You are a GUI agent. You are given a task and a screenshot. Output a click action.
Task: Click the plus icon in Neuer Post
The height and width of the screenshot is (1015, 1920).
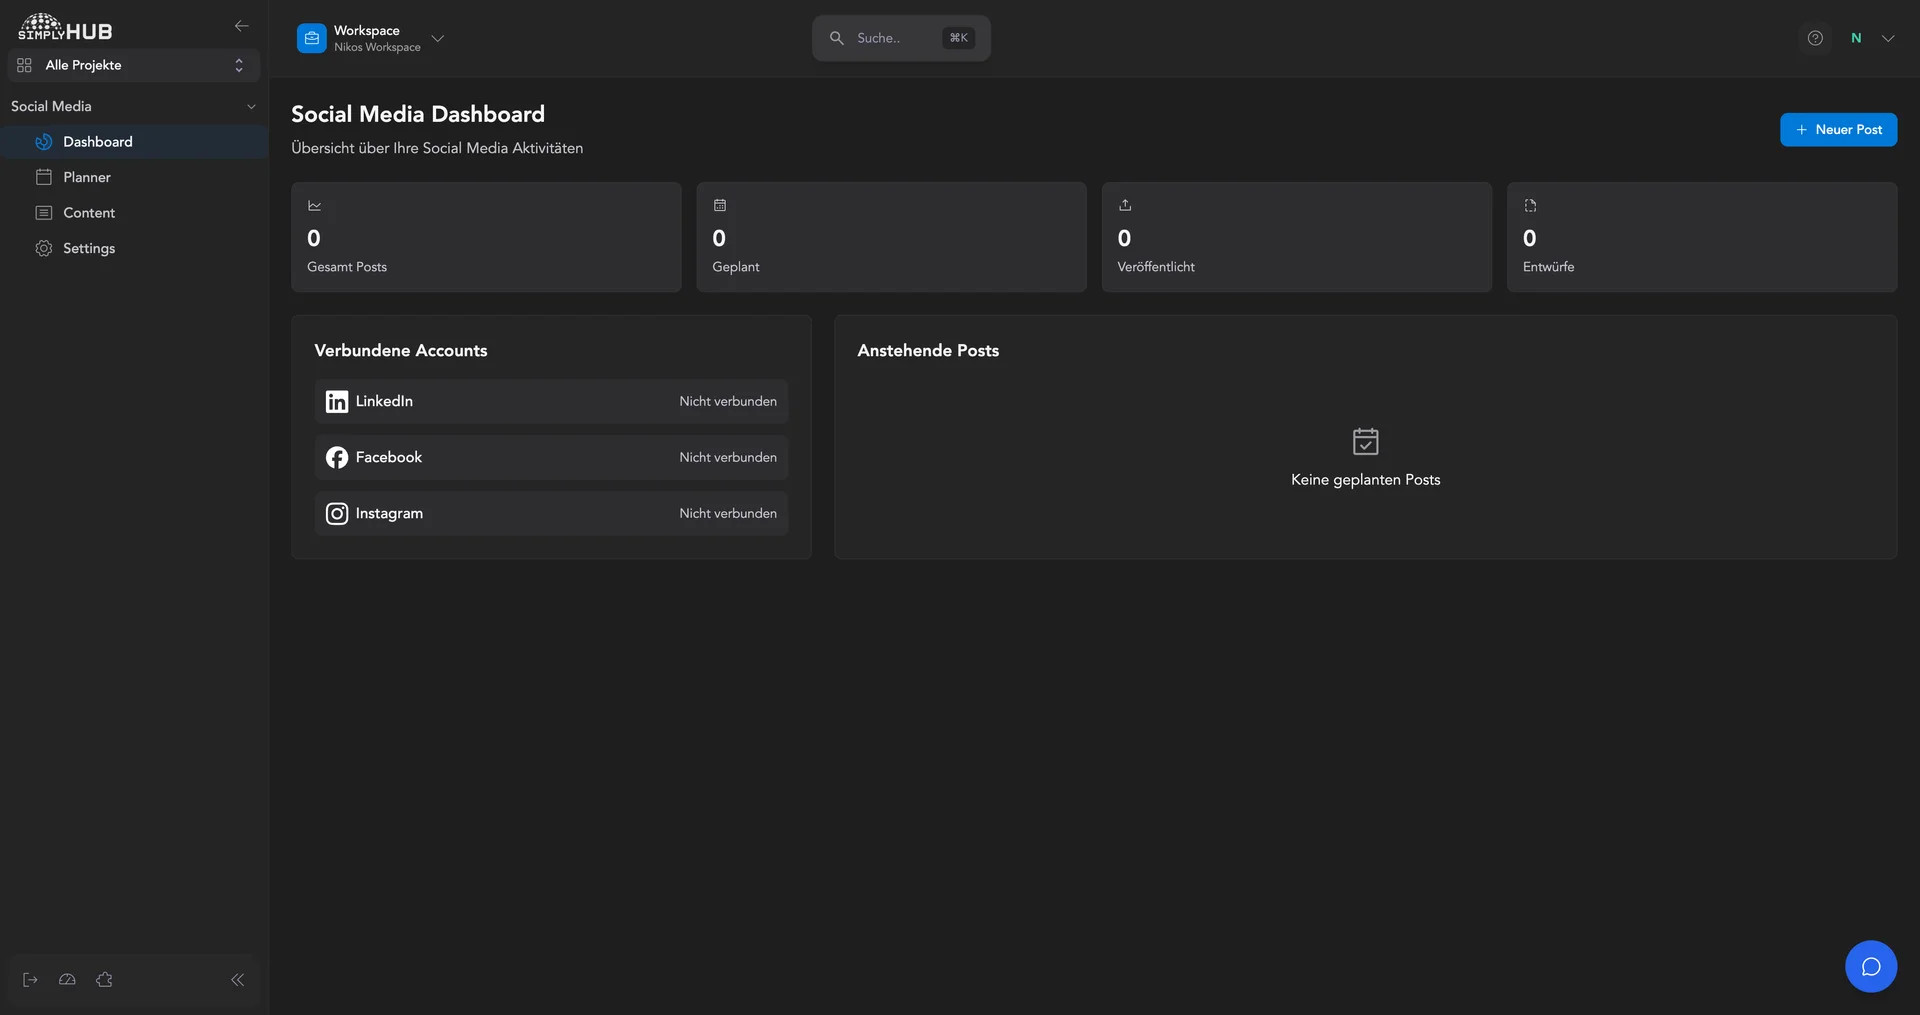[x=1802, y=130]
